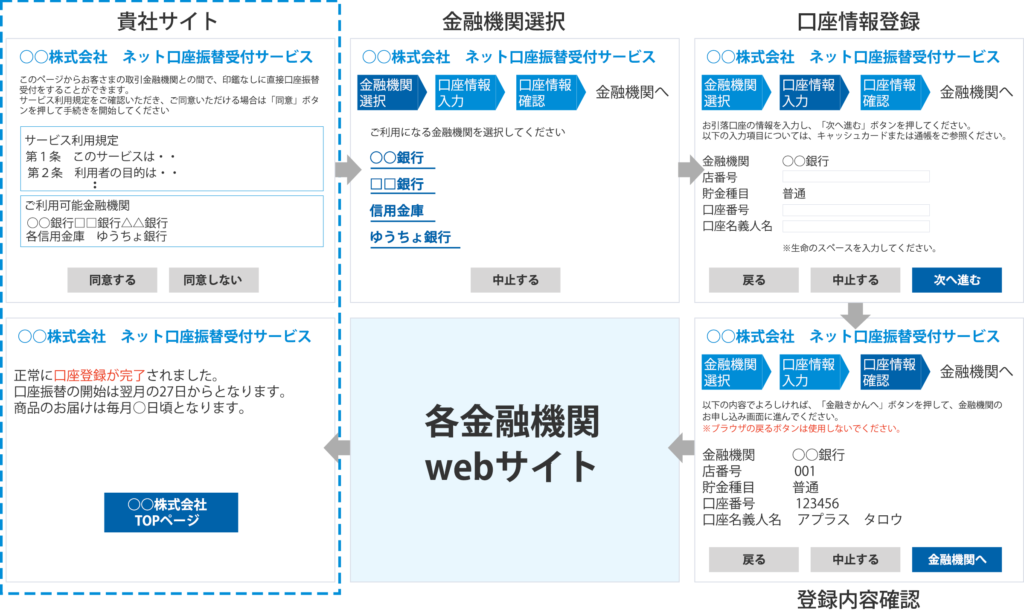Select 口座情報入力 step in the 登録内容確認 panel
The image size is (1024, 610).
tap(813, 372)
